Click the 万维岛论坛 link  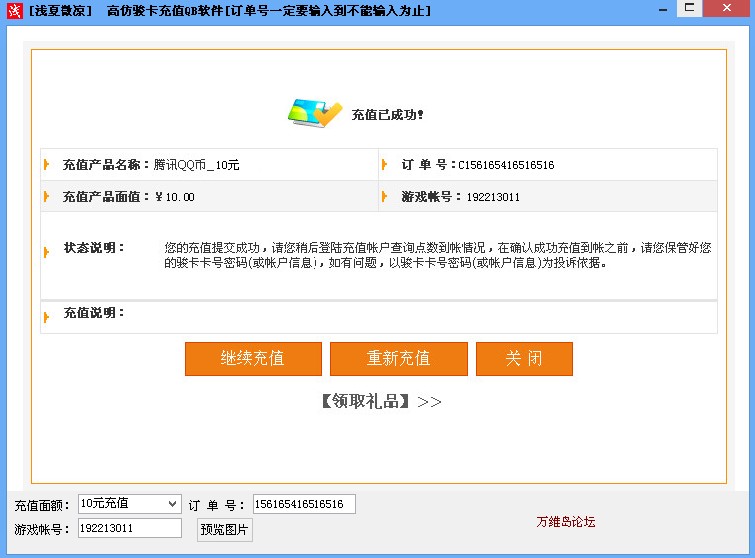[566, 522]
